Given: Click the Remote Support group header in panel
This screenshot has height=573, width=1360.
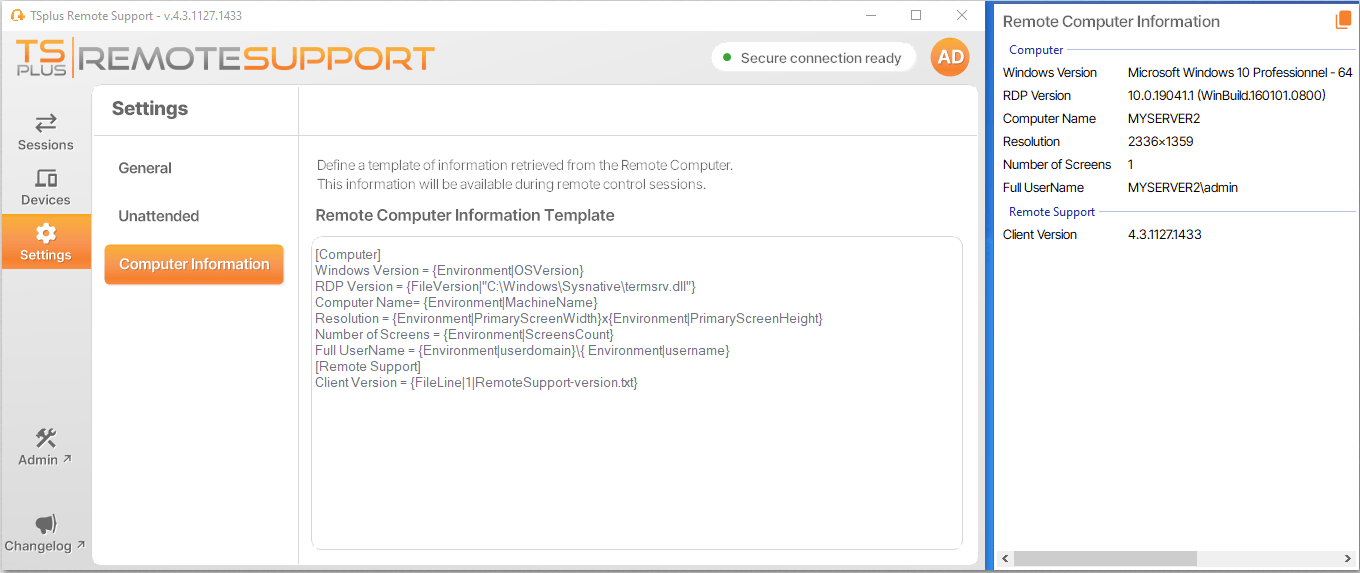Looking at the screenshot, I should point(1052,211).
